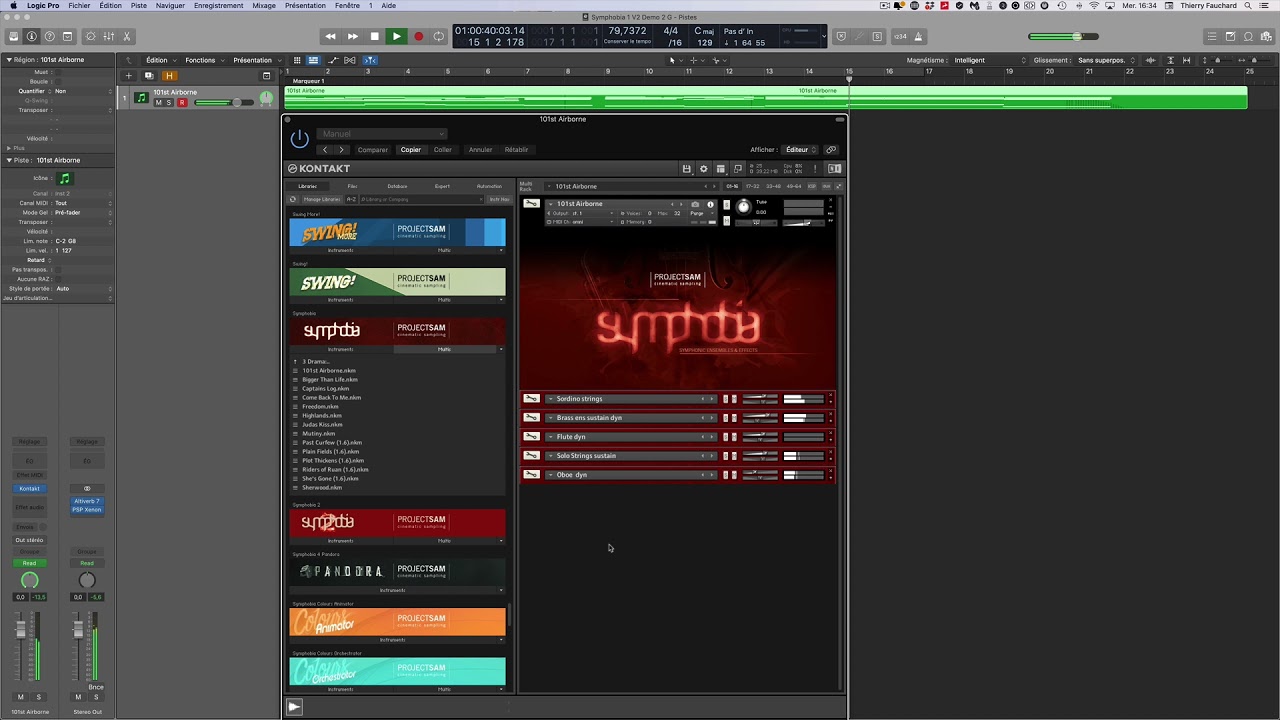This screenshot has height=720, width=1280.
Task: Toggle the orange H hide tracks button
Action: pyautogui.click(x=169, y=76)
